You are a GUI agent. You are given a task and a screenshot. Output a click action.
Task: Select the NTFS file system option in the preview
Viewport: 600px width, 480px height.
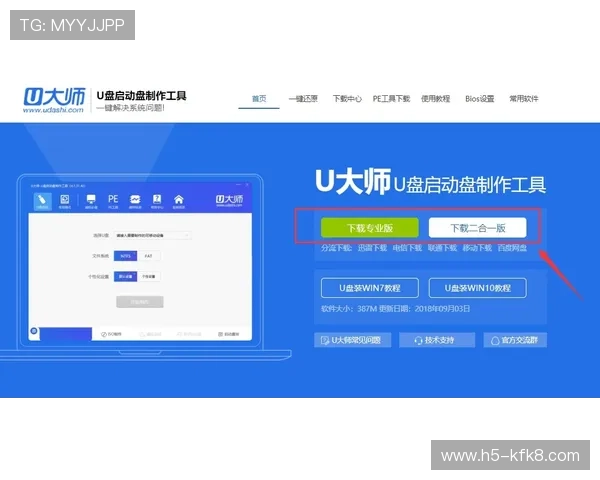click(126, 256)
